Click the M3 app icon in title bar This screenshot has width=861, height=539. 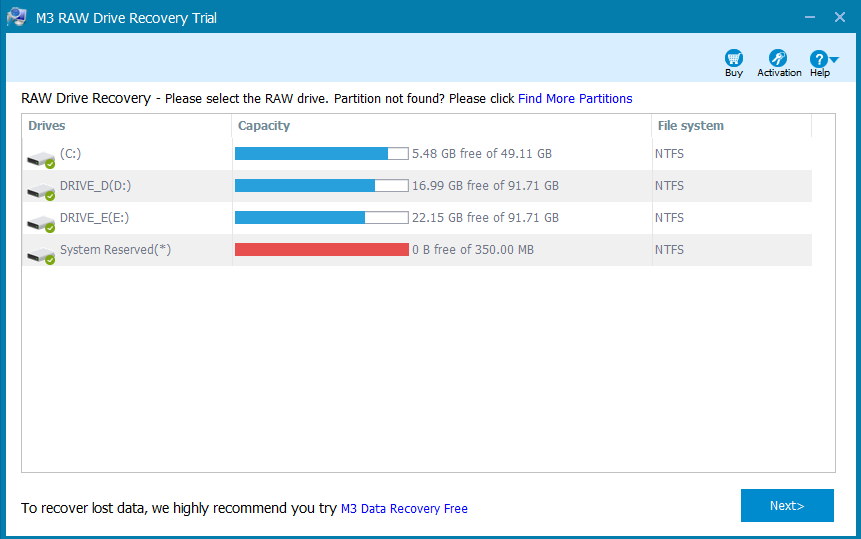pos(16,17)
